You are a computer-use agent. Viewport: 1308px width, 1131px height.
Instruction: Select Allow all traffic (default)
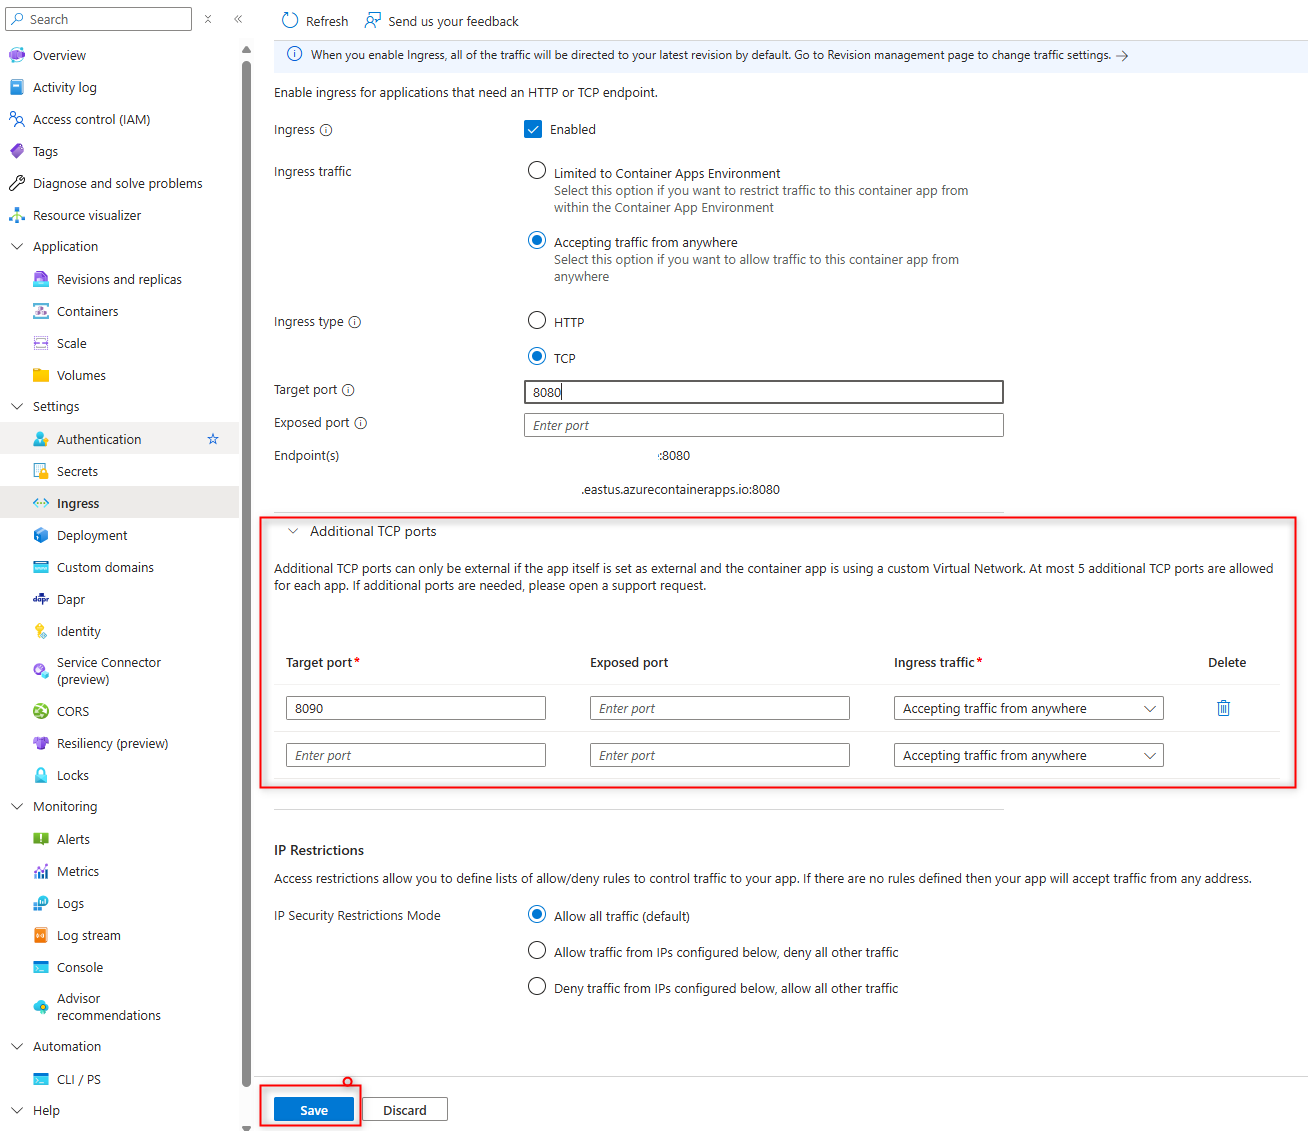click(x=537, y=914)
